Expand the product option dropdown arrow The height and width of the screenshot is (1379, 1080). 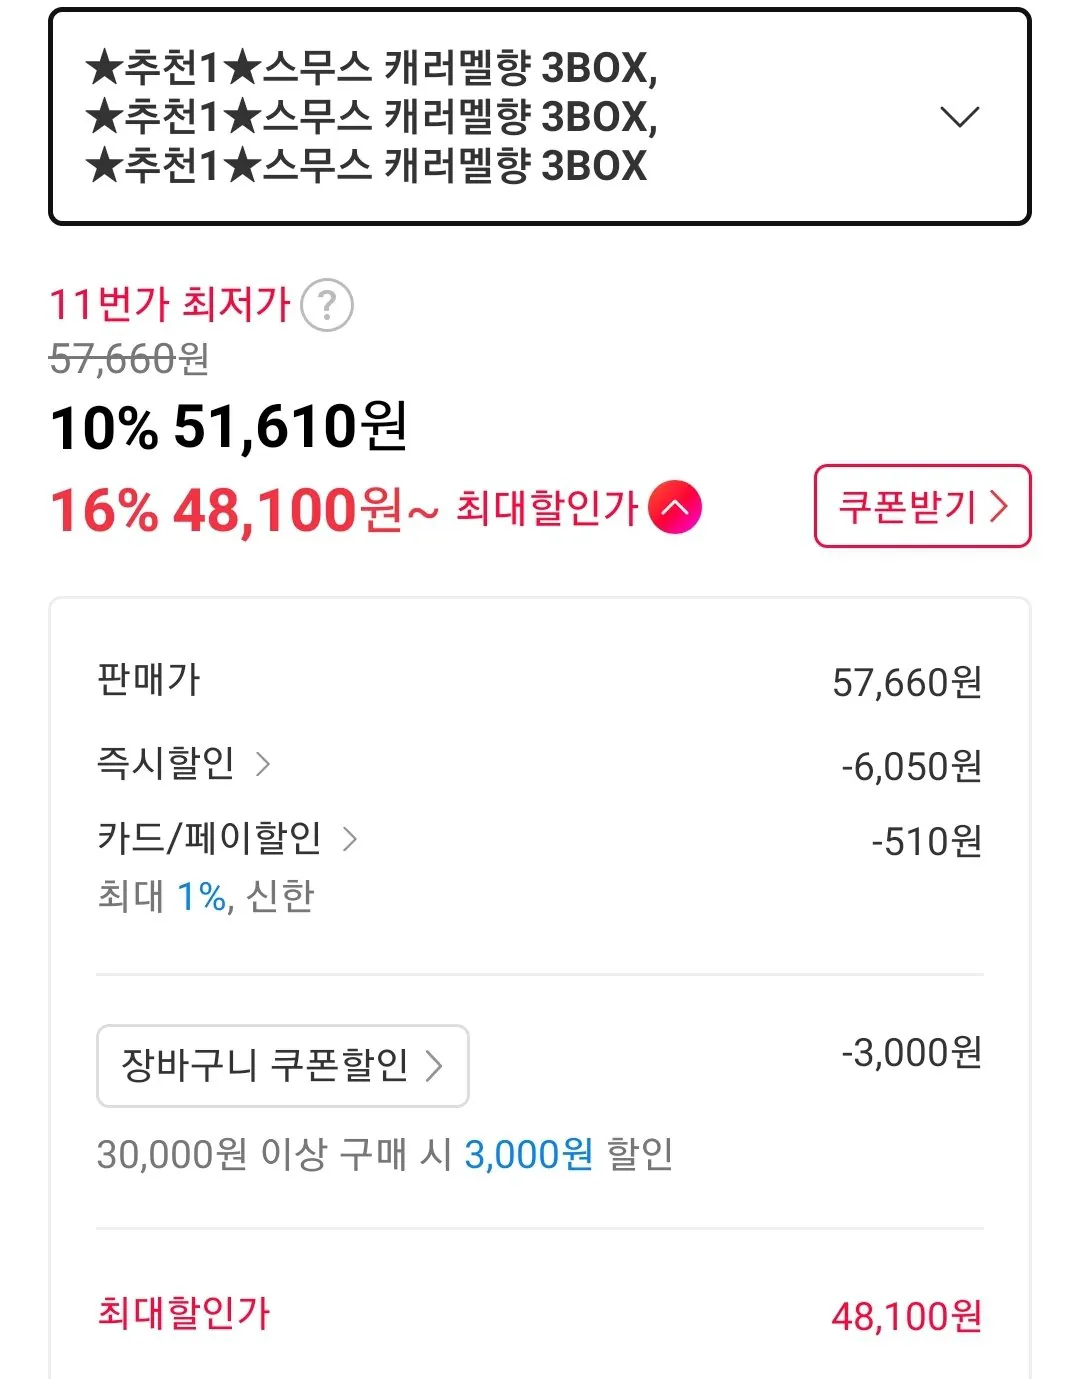[x=959, y=117]
